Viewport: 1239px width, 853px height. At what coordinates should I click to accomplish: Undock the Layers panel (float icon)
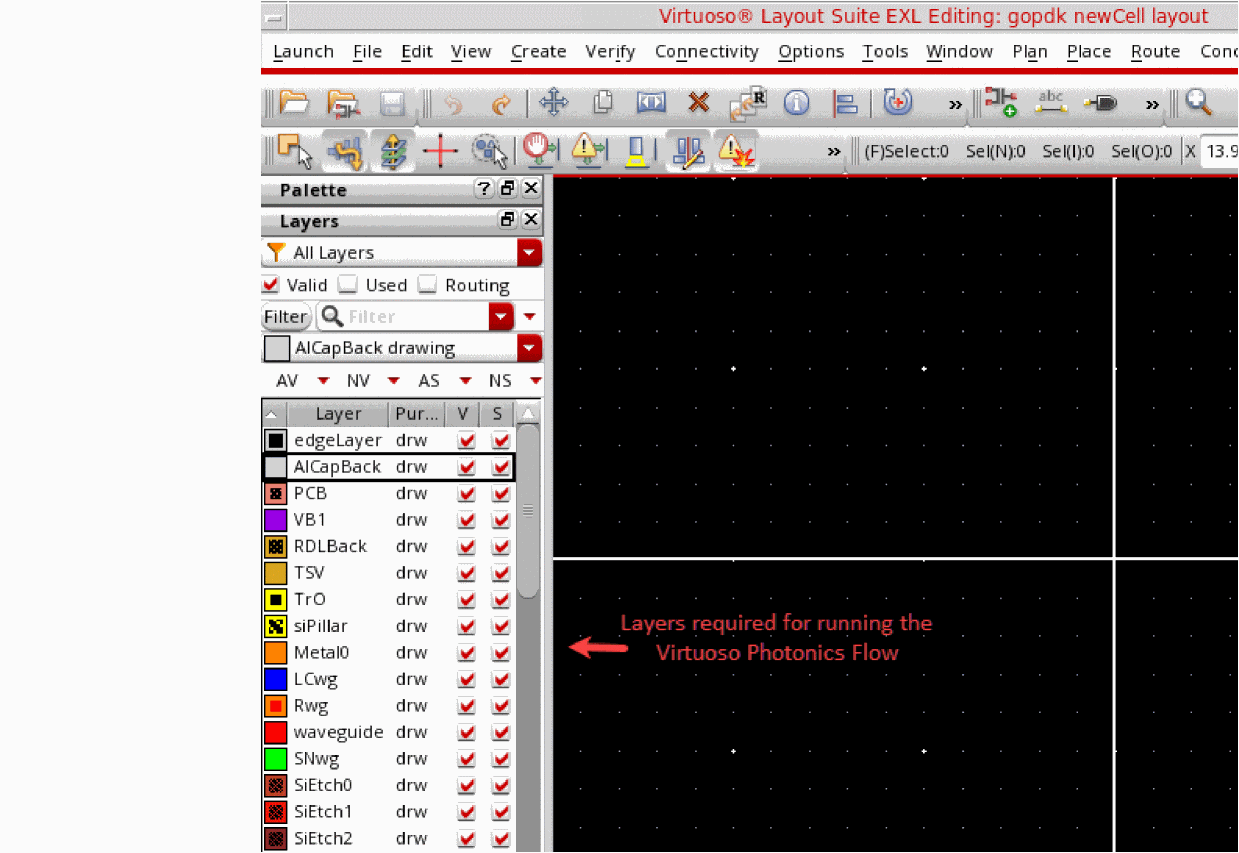508,220
